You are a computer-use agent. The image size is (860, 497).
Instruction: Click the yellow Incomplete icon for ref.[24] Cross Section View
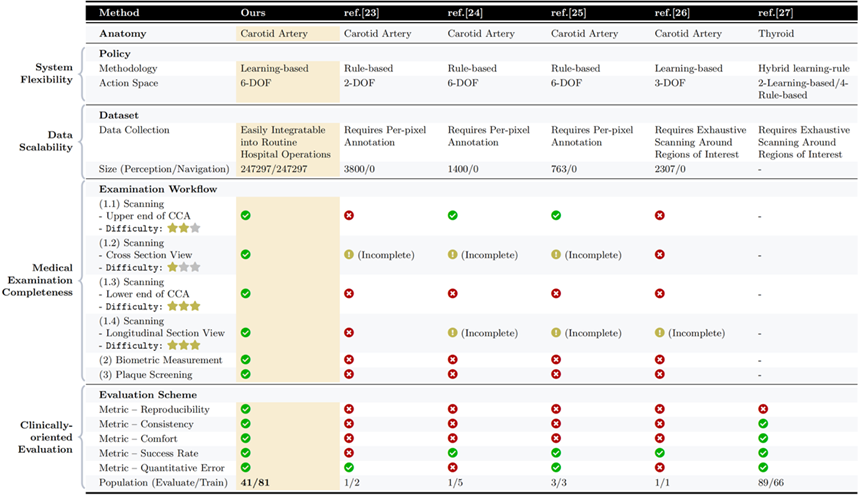click(453, 255)
